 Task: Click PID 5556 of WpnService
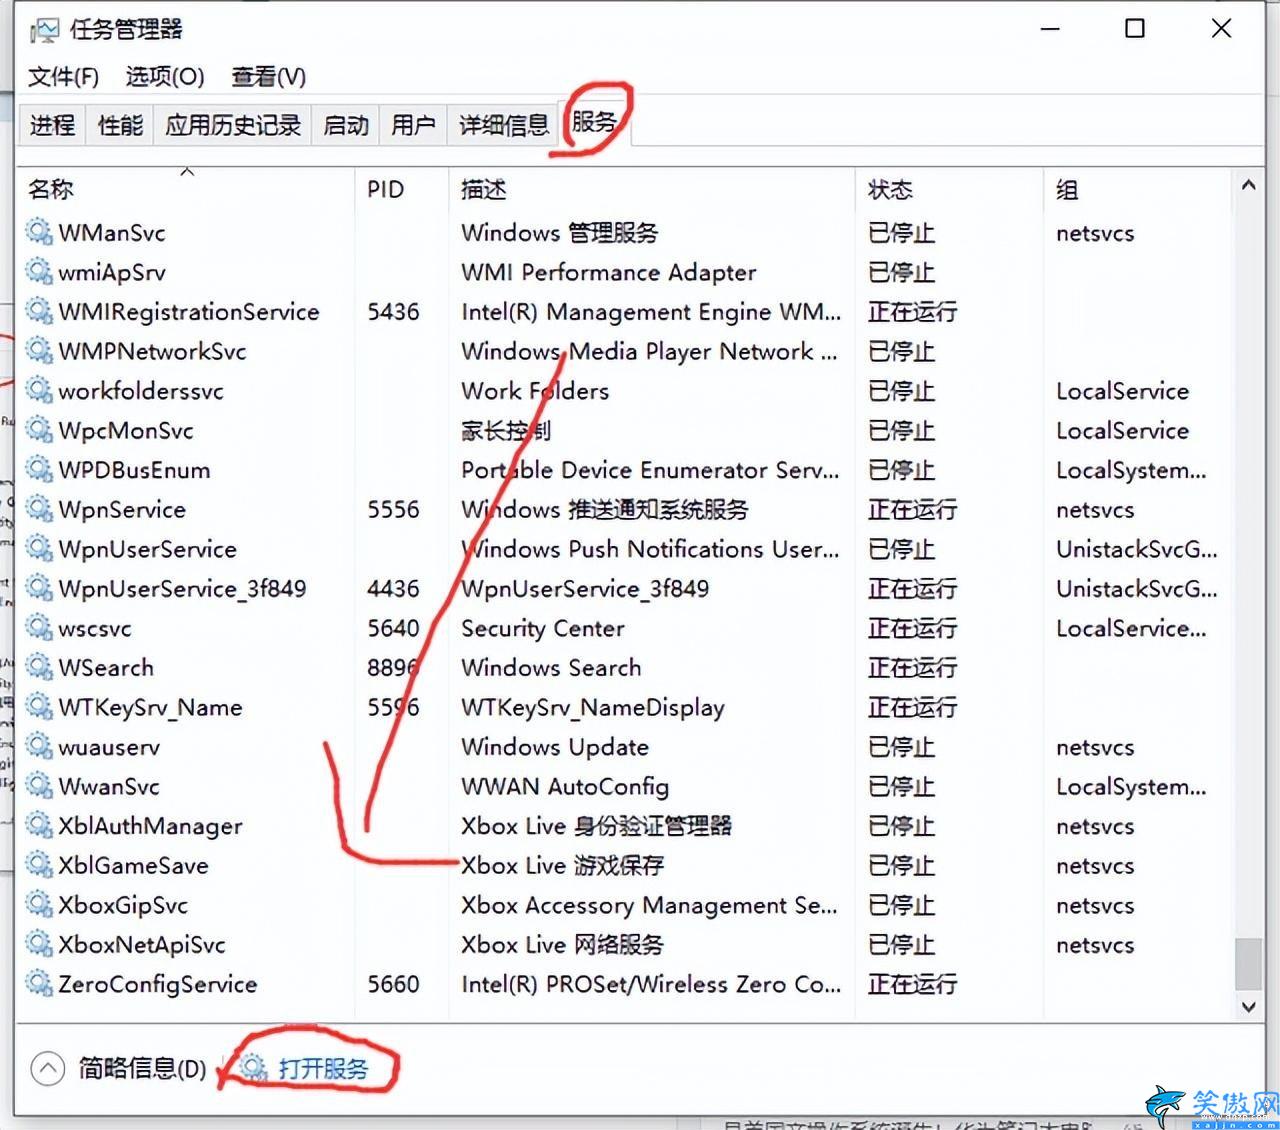(x=393, y=509)
